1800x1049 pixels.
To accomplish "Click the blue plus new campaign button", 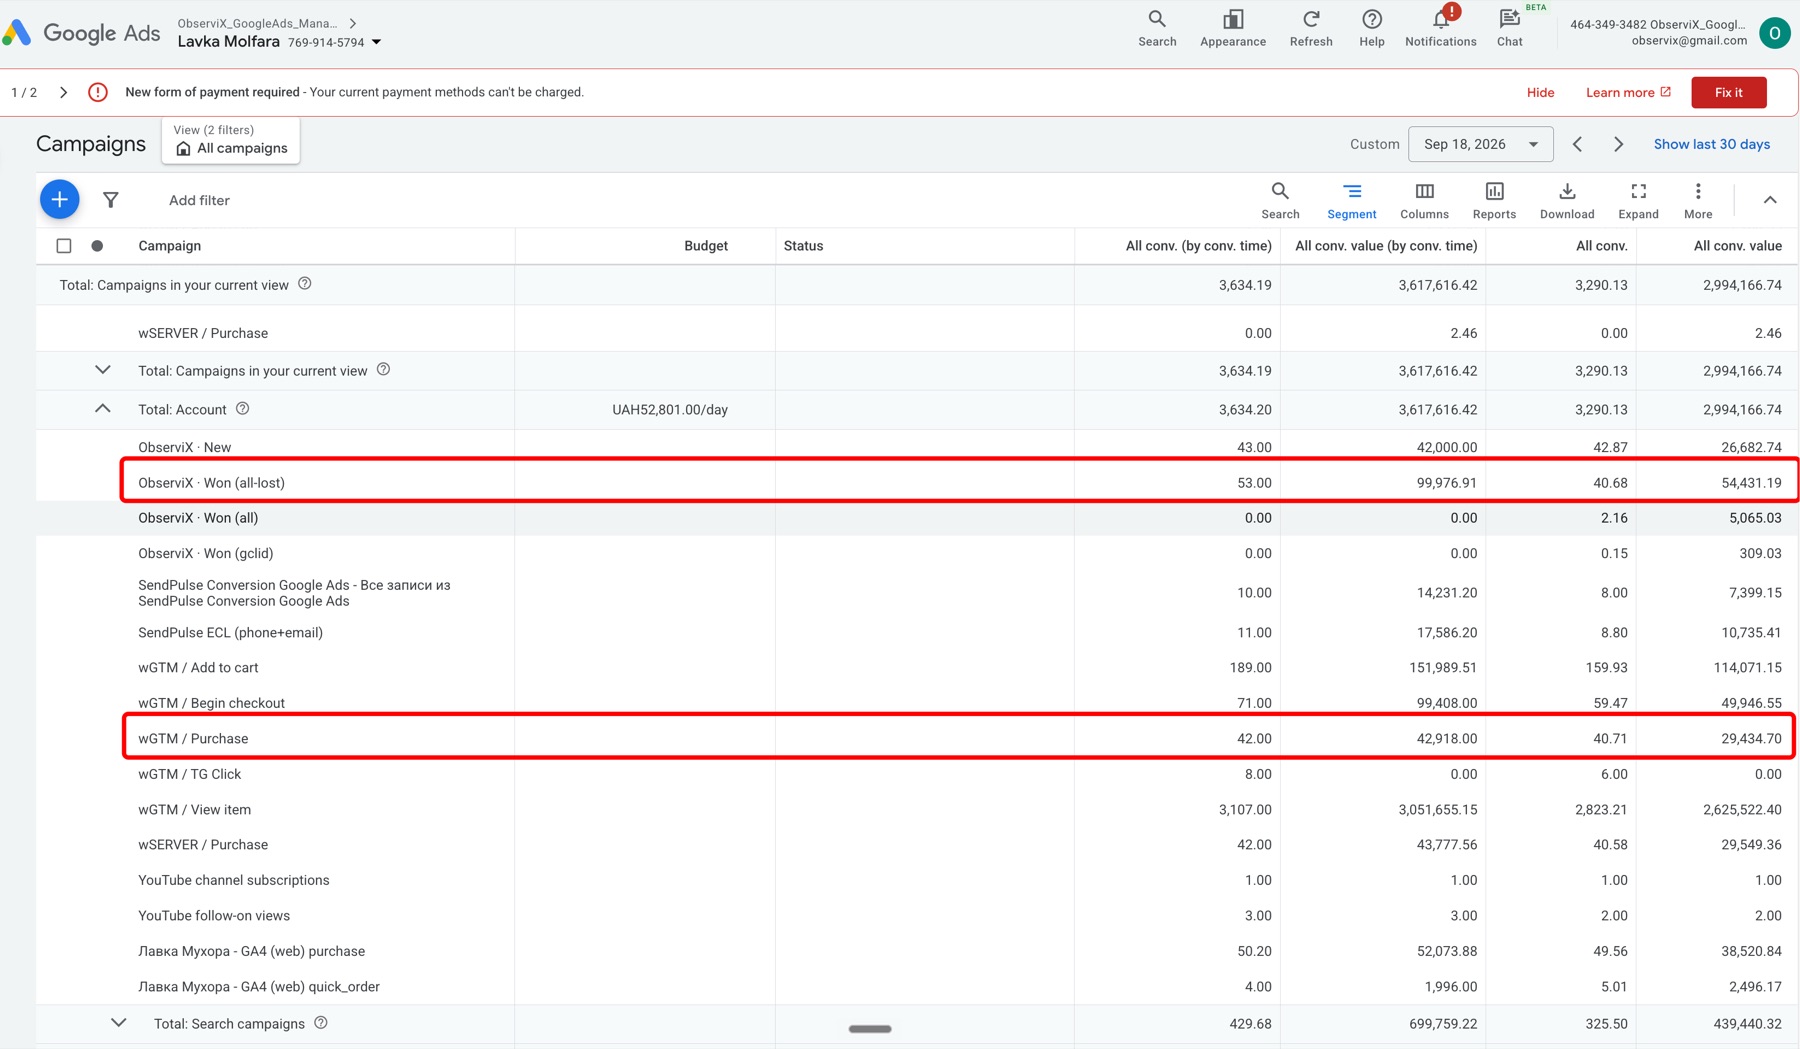I will [60, 199].
